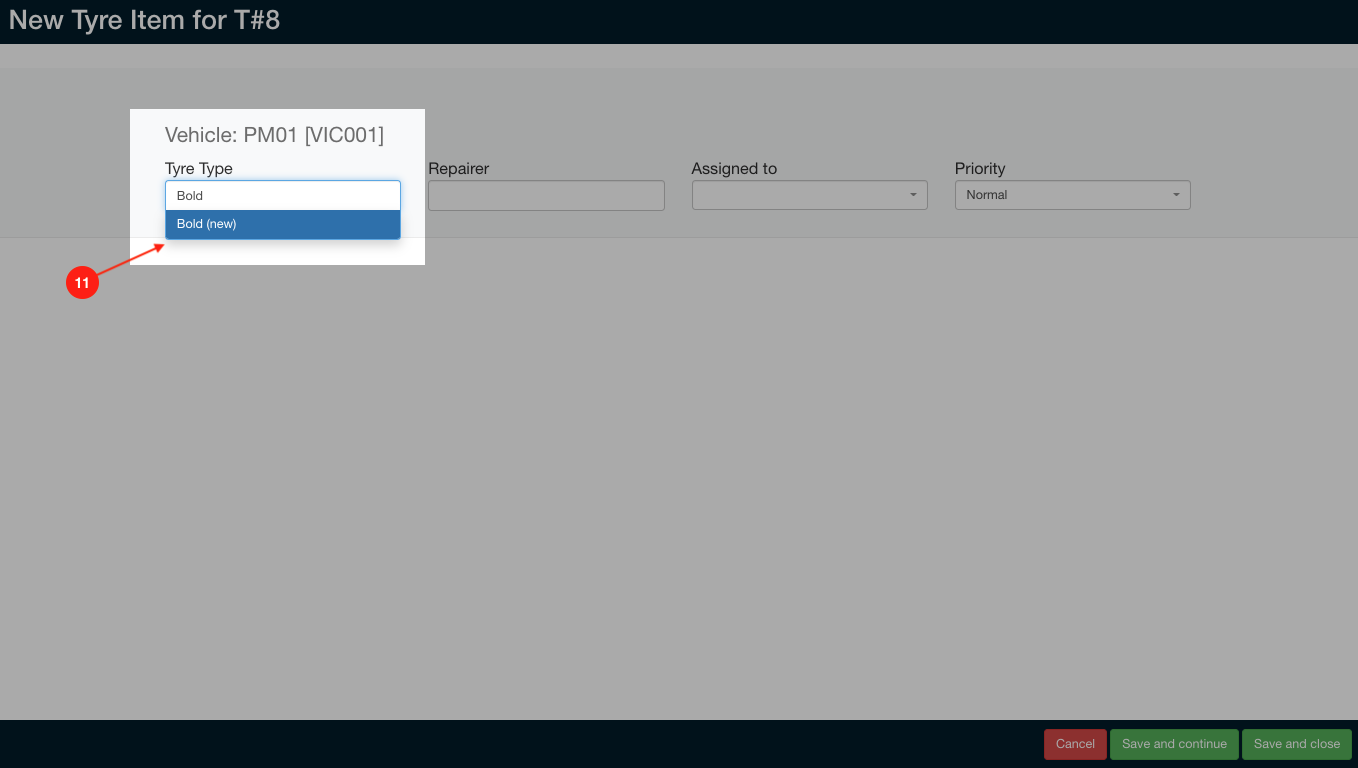Click the red step 11 marker
Screen dimensions: 1358x768
[82, 283]
